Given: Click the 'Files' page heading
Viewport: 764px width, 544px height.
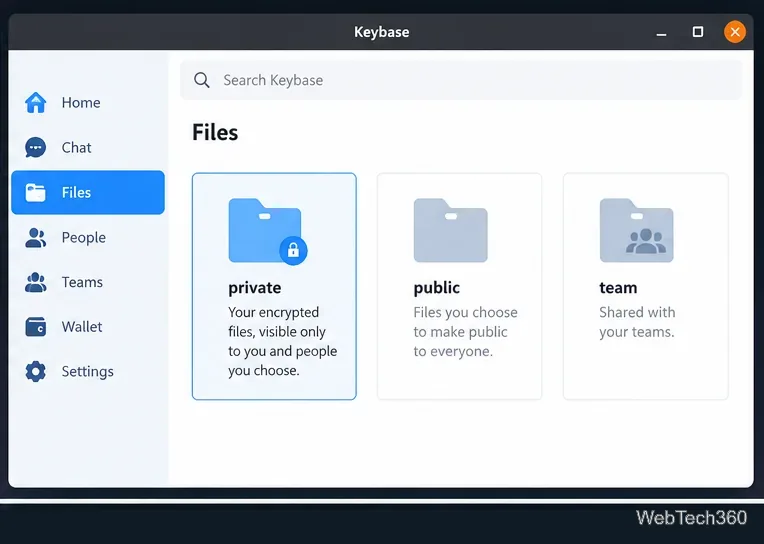Looking at the screenshot, I should 215,132.
